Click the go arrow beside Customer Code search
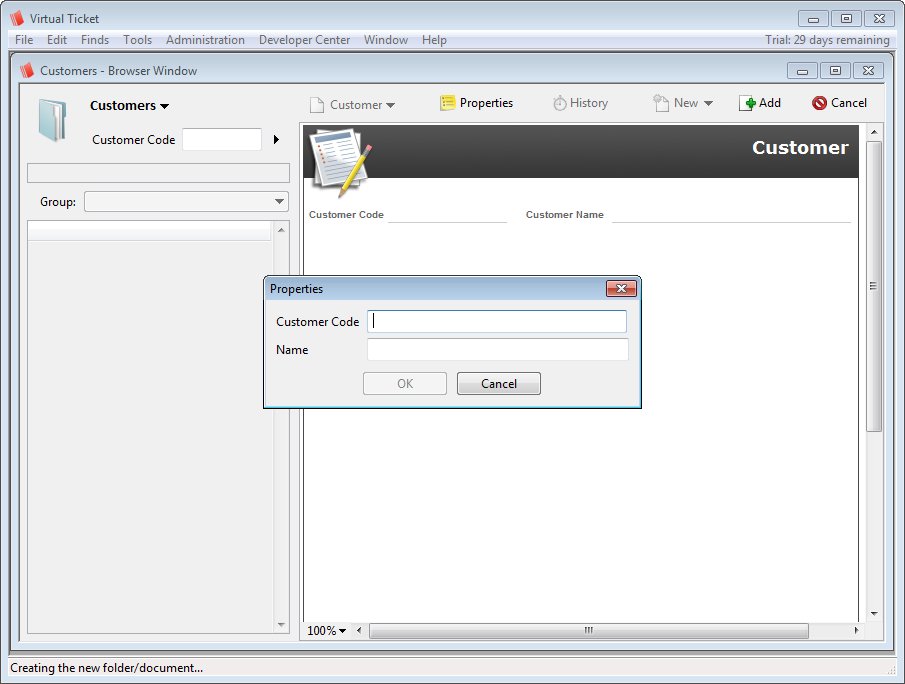 276,139
